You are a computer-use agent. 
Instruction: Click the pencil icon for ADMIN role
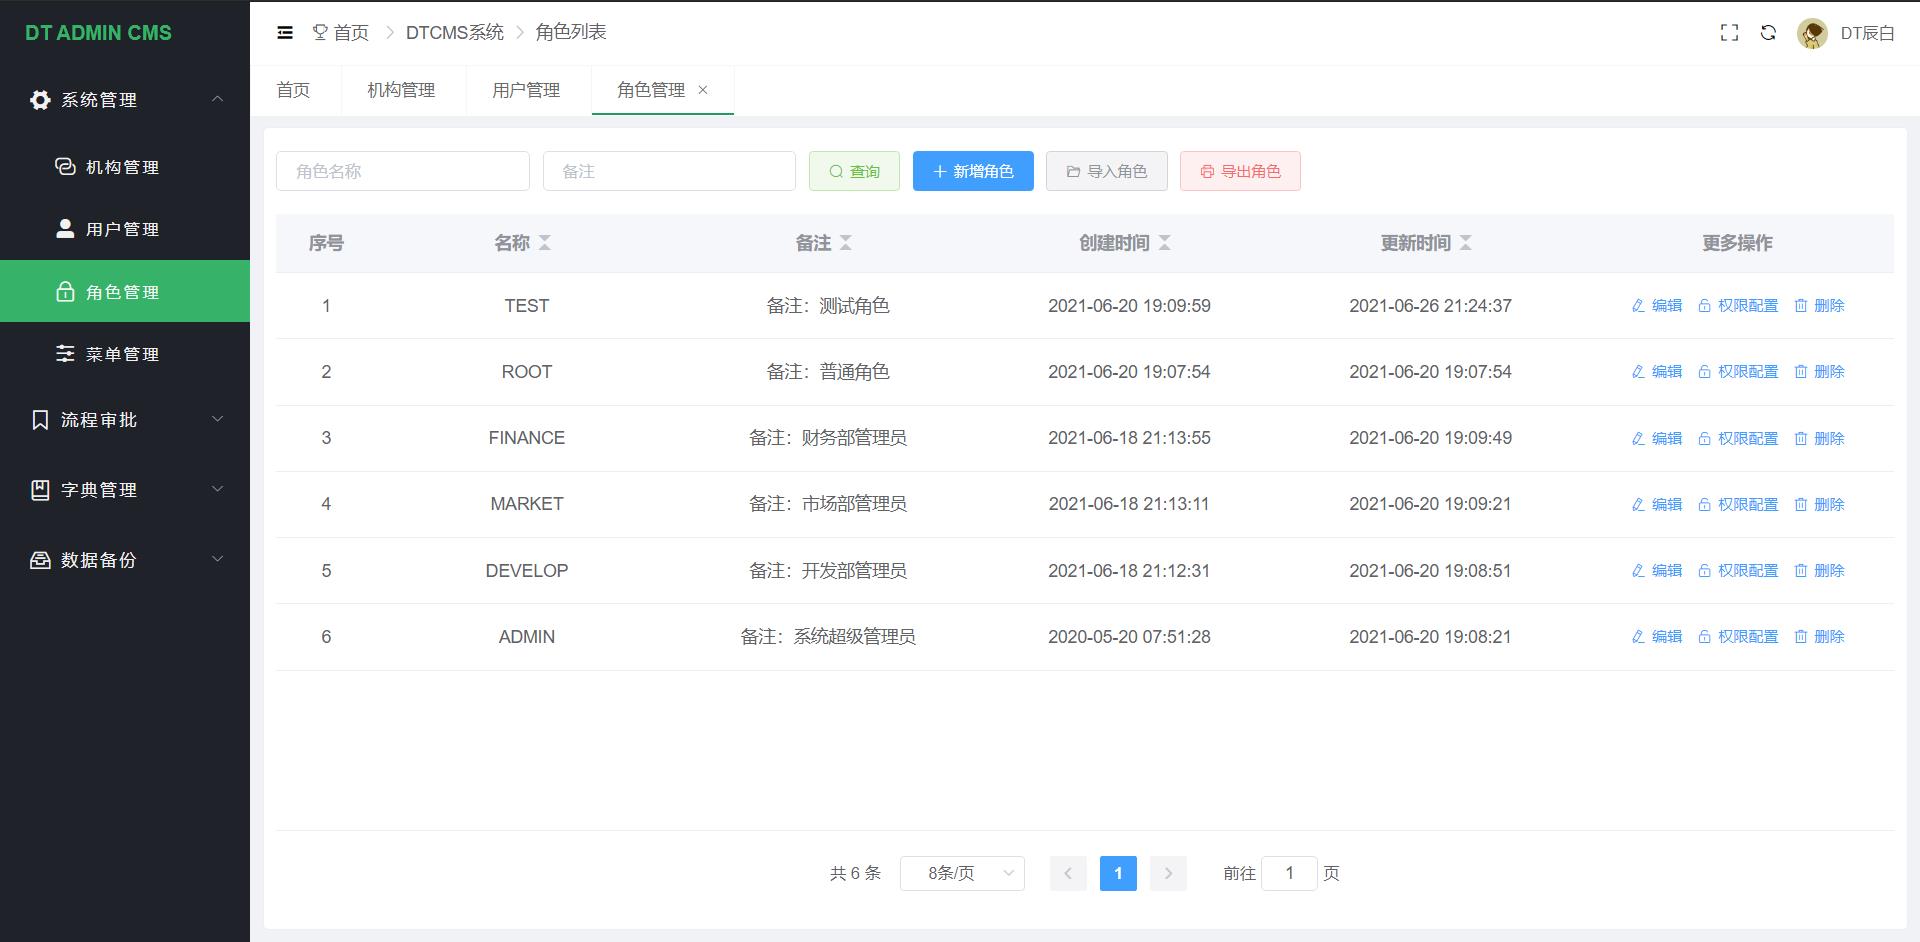(1638, 637)
